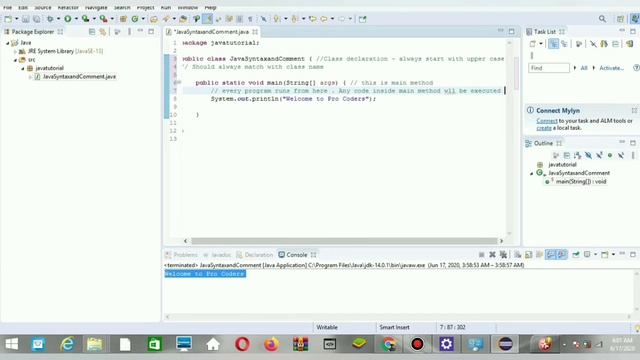
Task: Toggle Show Console on Standard Out
Action: [x=551, y=255]
